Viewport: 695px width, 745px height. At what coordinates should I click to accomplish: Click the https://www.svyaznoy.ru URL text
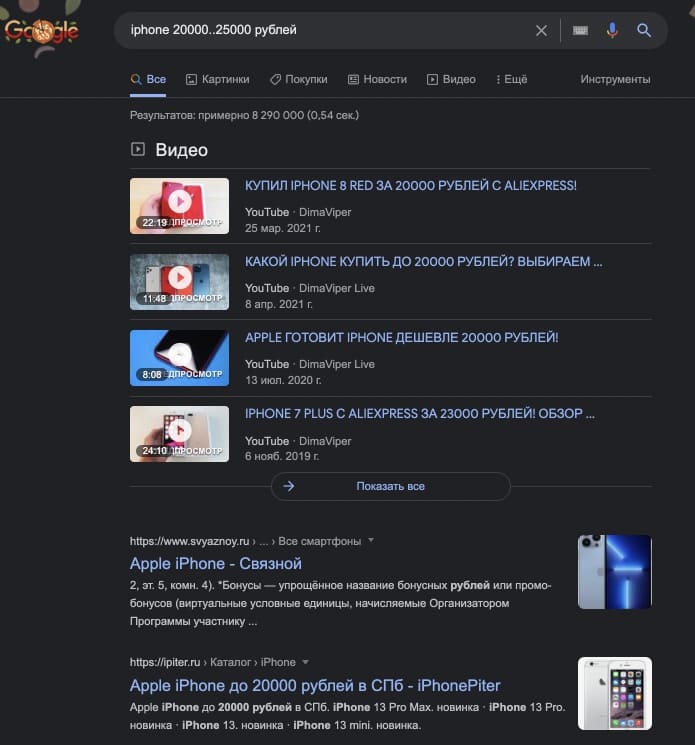(x=190, y=541)
